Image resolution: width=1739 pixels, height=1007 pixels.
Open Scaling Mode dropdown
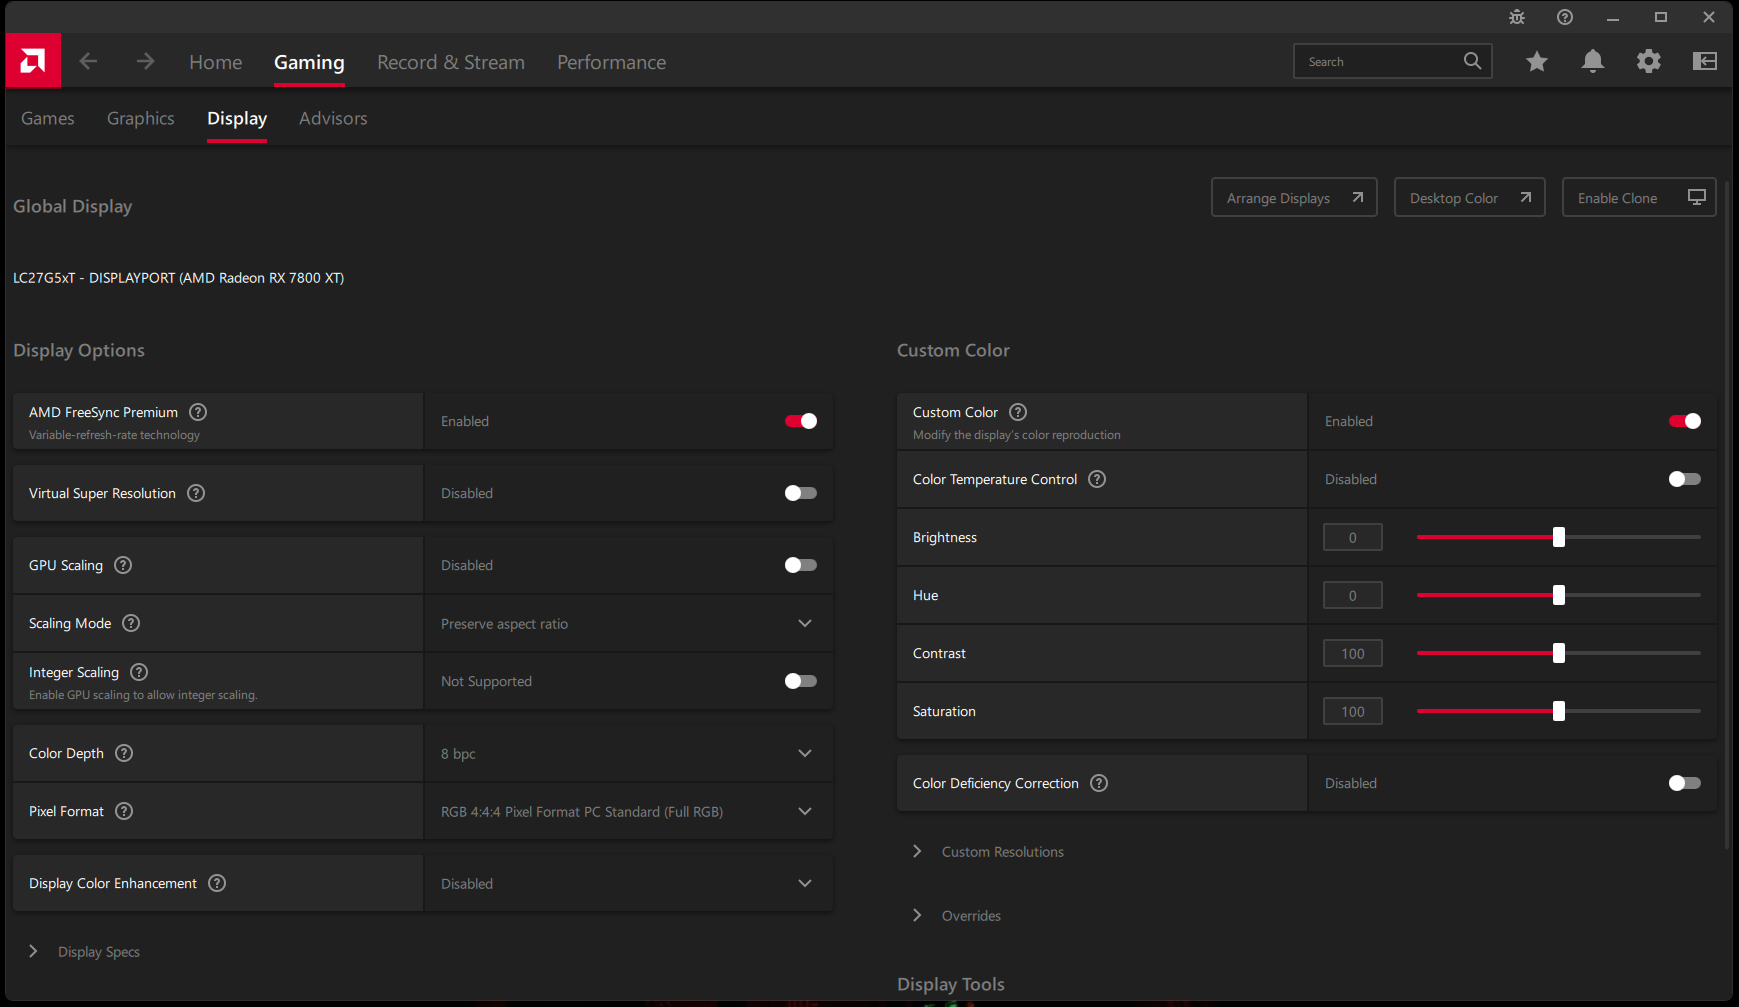[x=629, y=623]
